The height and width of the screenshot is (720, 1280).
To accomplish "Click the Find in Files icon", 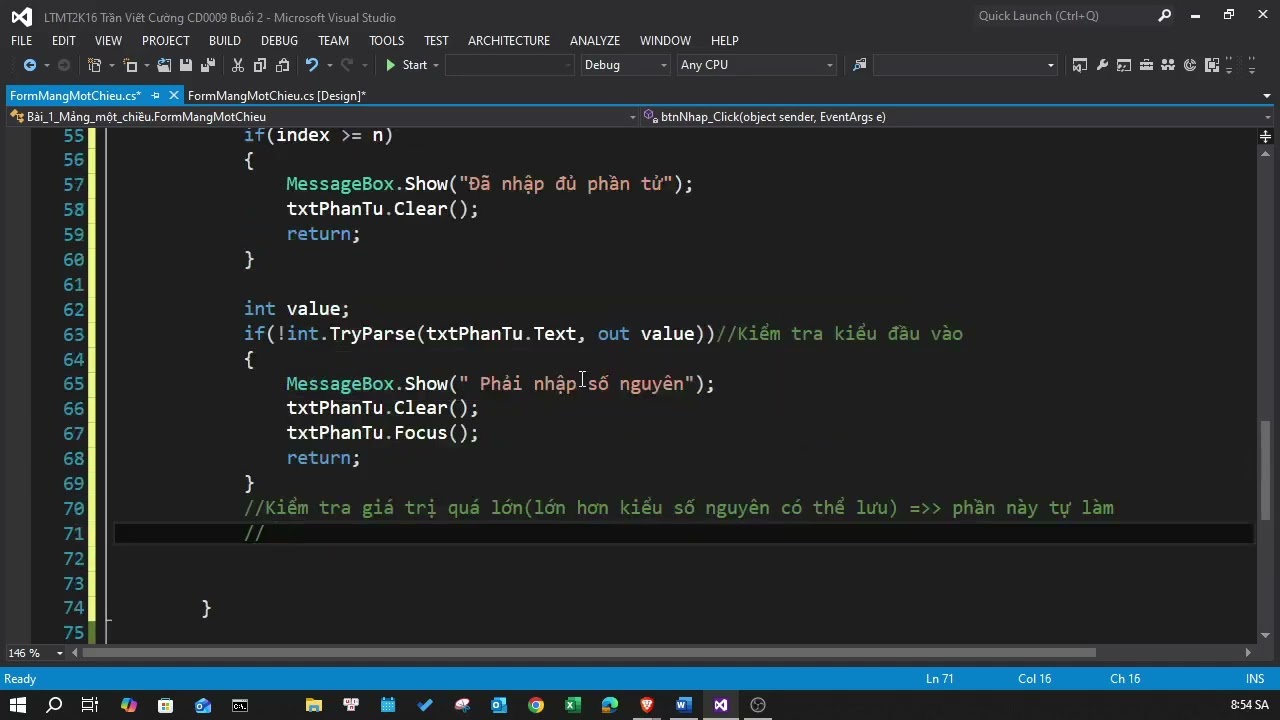I will tap(859, 65).
